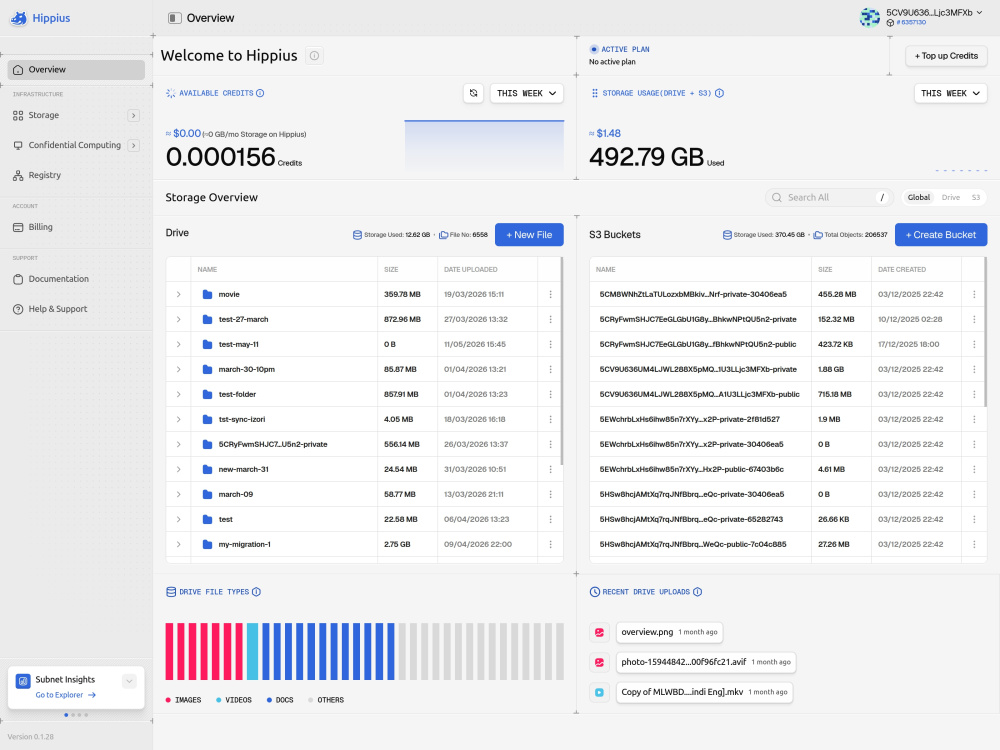Click the Drive table vertical scrollbar
Image resolution: width=1000 pixels, height=750 pixels.
point(561,361)
